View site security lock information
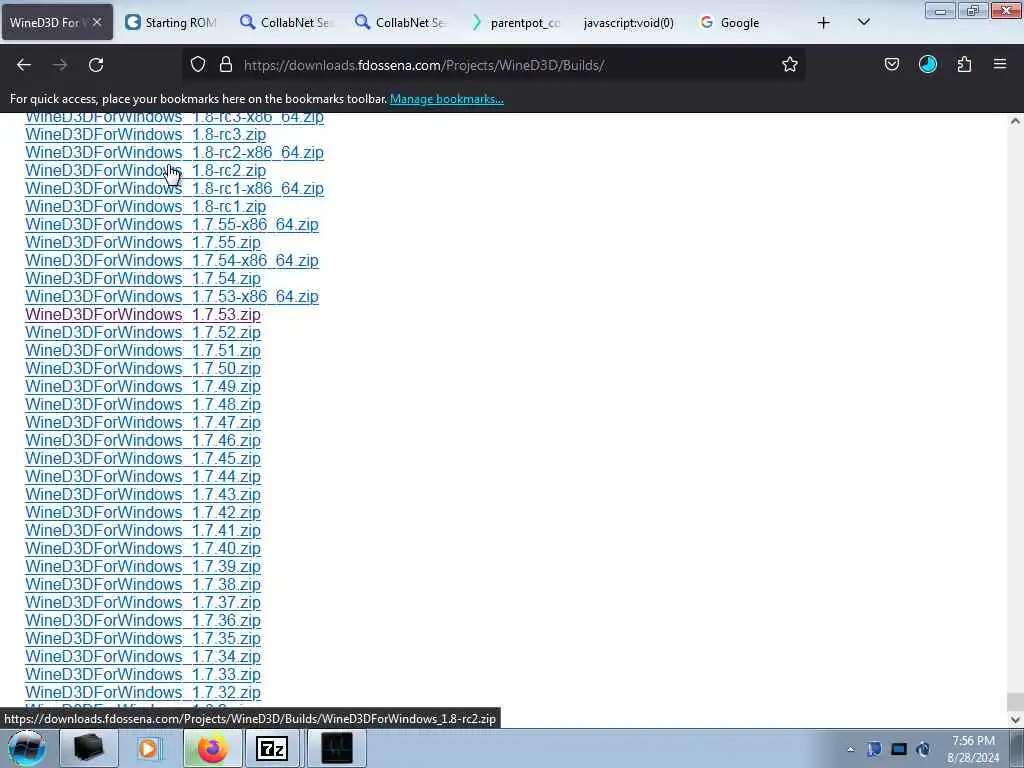 226,64
